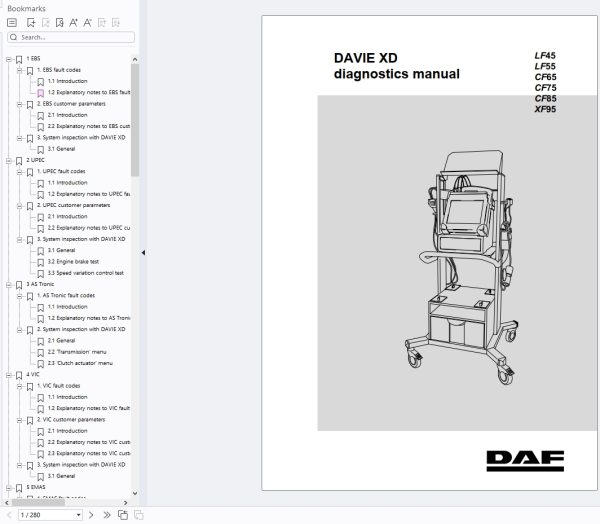This screenshot has height=524, width=600.
Task: Click the bookmarks vertical scrollbar up arrow
Action: pos(135,59)
